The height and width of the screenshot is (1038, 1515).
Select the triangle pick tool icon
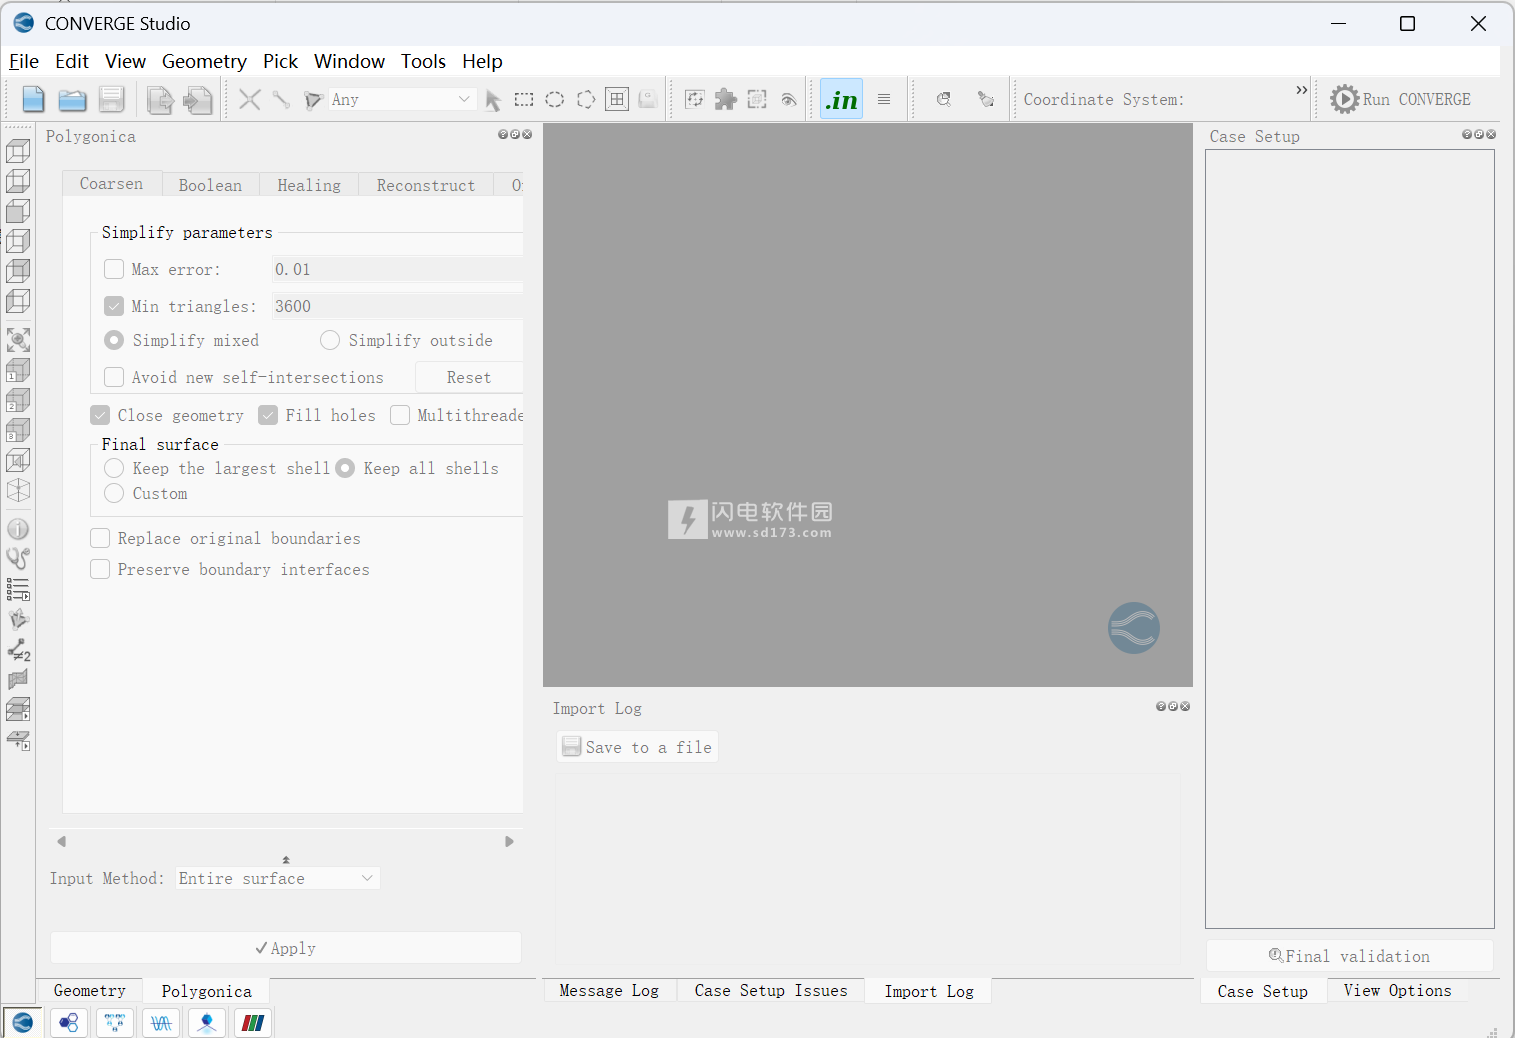pos(313,99)
